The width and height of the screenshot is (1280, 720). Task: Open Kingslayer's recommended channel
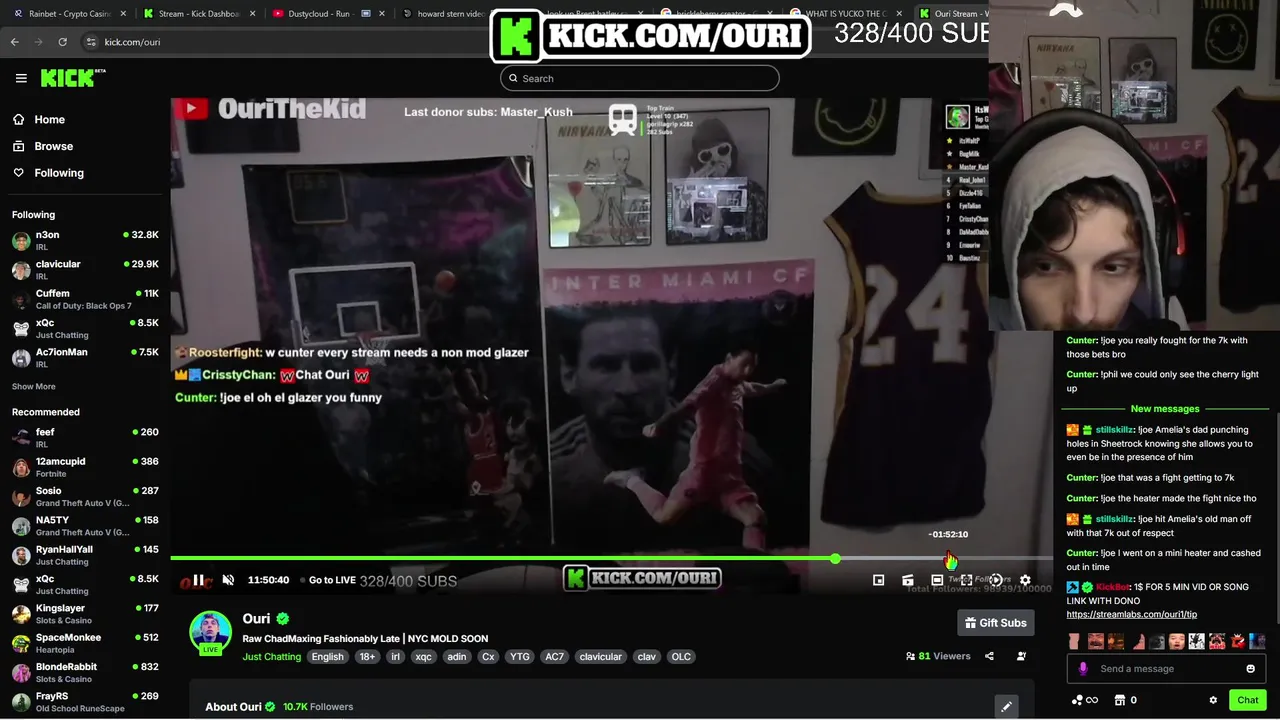click(85, 614)
